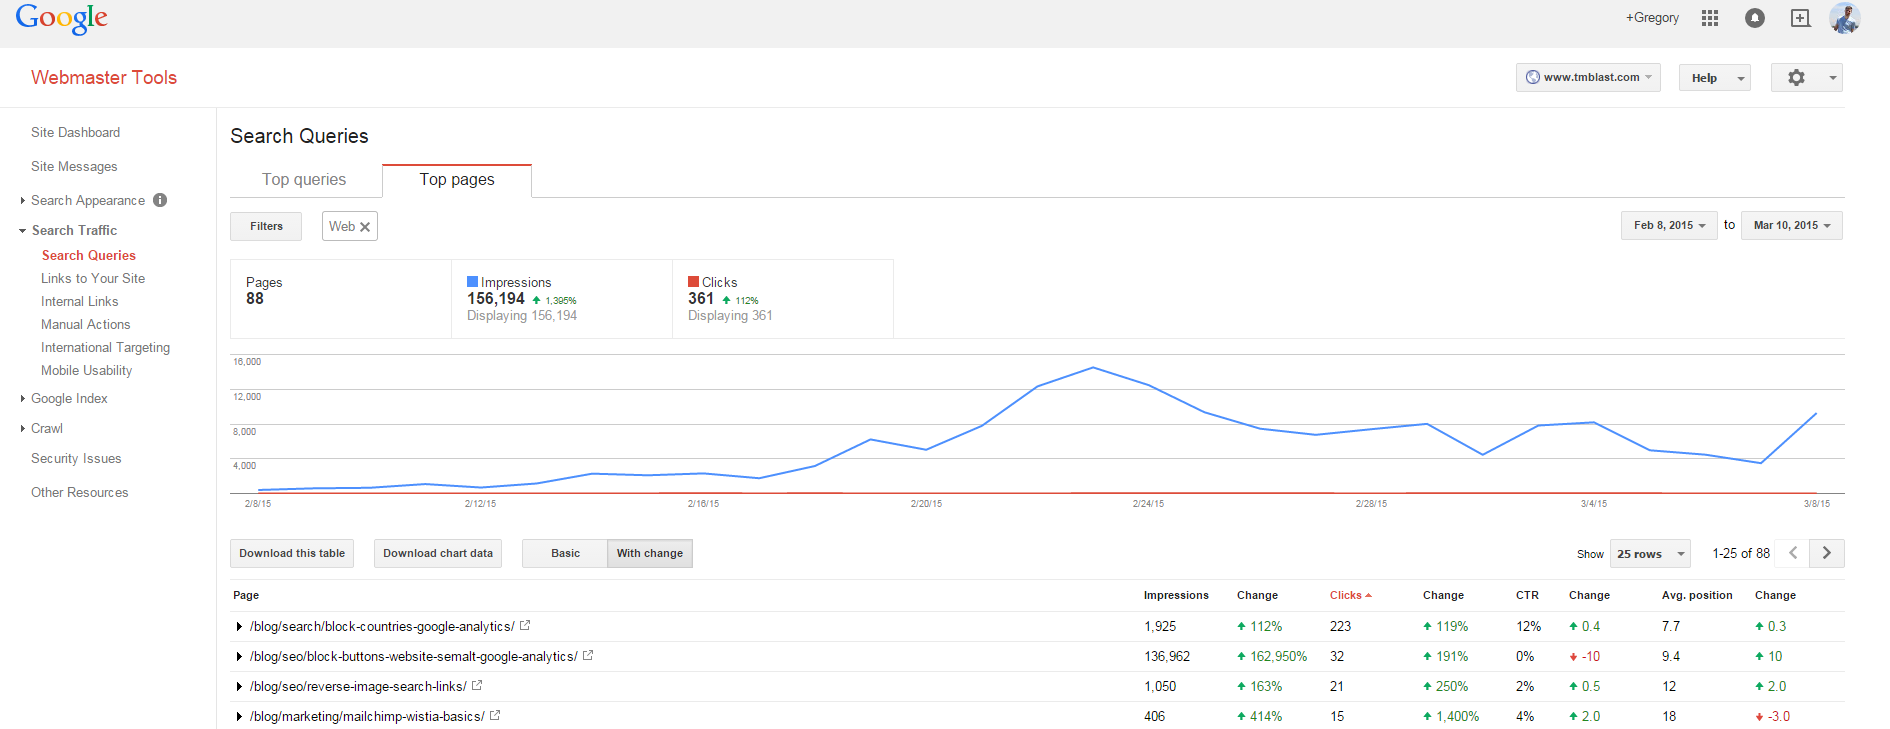Click Search Appearance info icon
This screenshot has width=1890, height=729.
point(160,200)
